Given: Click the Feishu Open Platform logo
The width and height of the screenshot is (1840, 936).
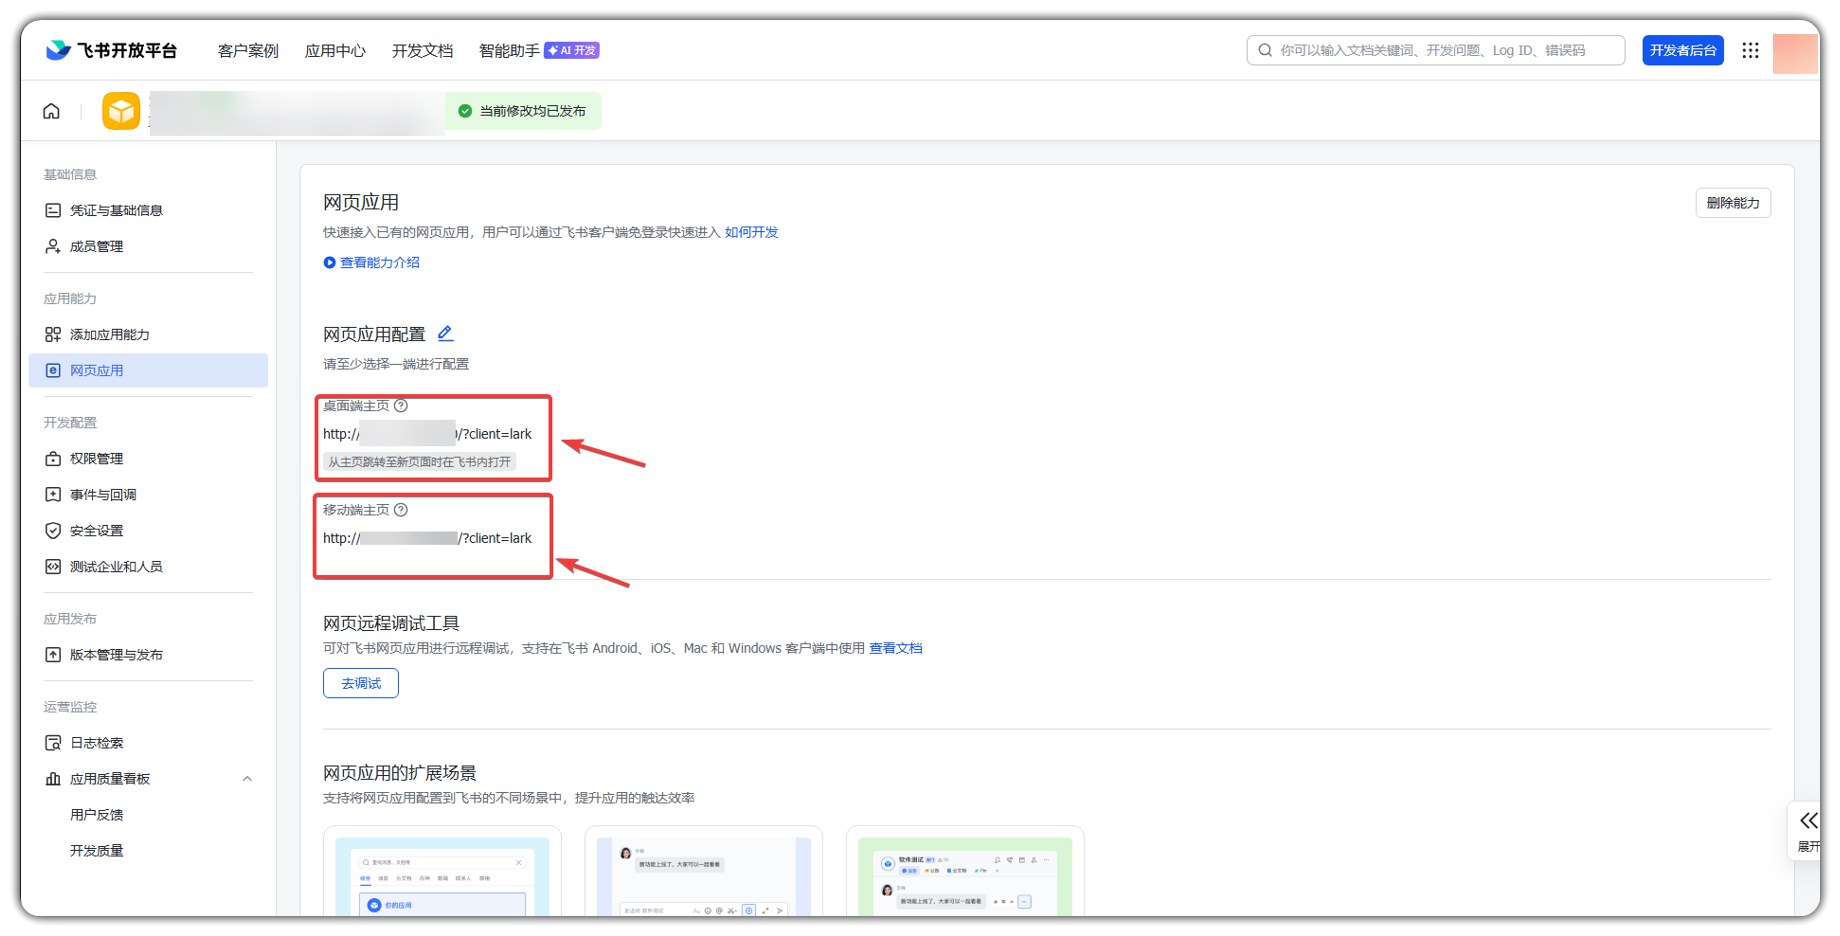Looking at the screenshot, I should tap(111, 50).
